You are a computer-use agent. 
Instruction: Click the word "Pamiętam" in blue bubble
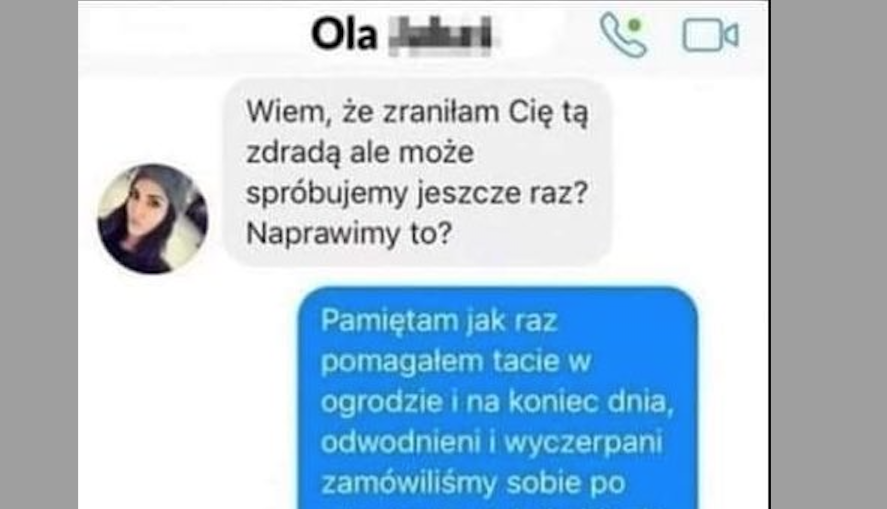[390, 321]
